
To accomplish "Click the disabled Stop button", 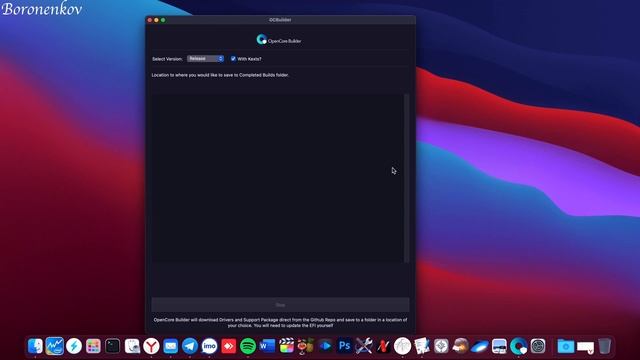I will click(280, 305).
